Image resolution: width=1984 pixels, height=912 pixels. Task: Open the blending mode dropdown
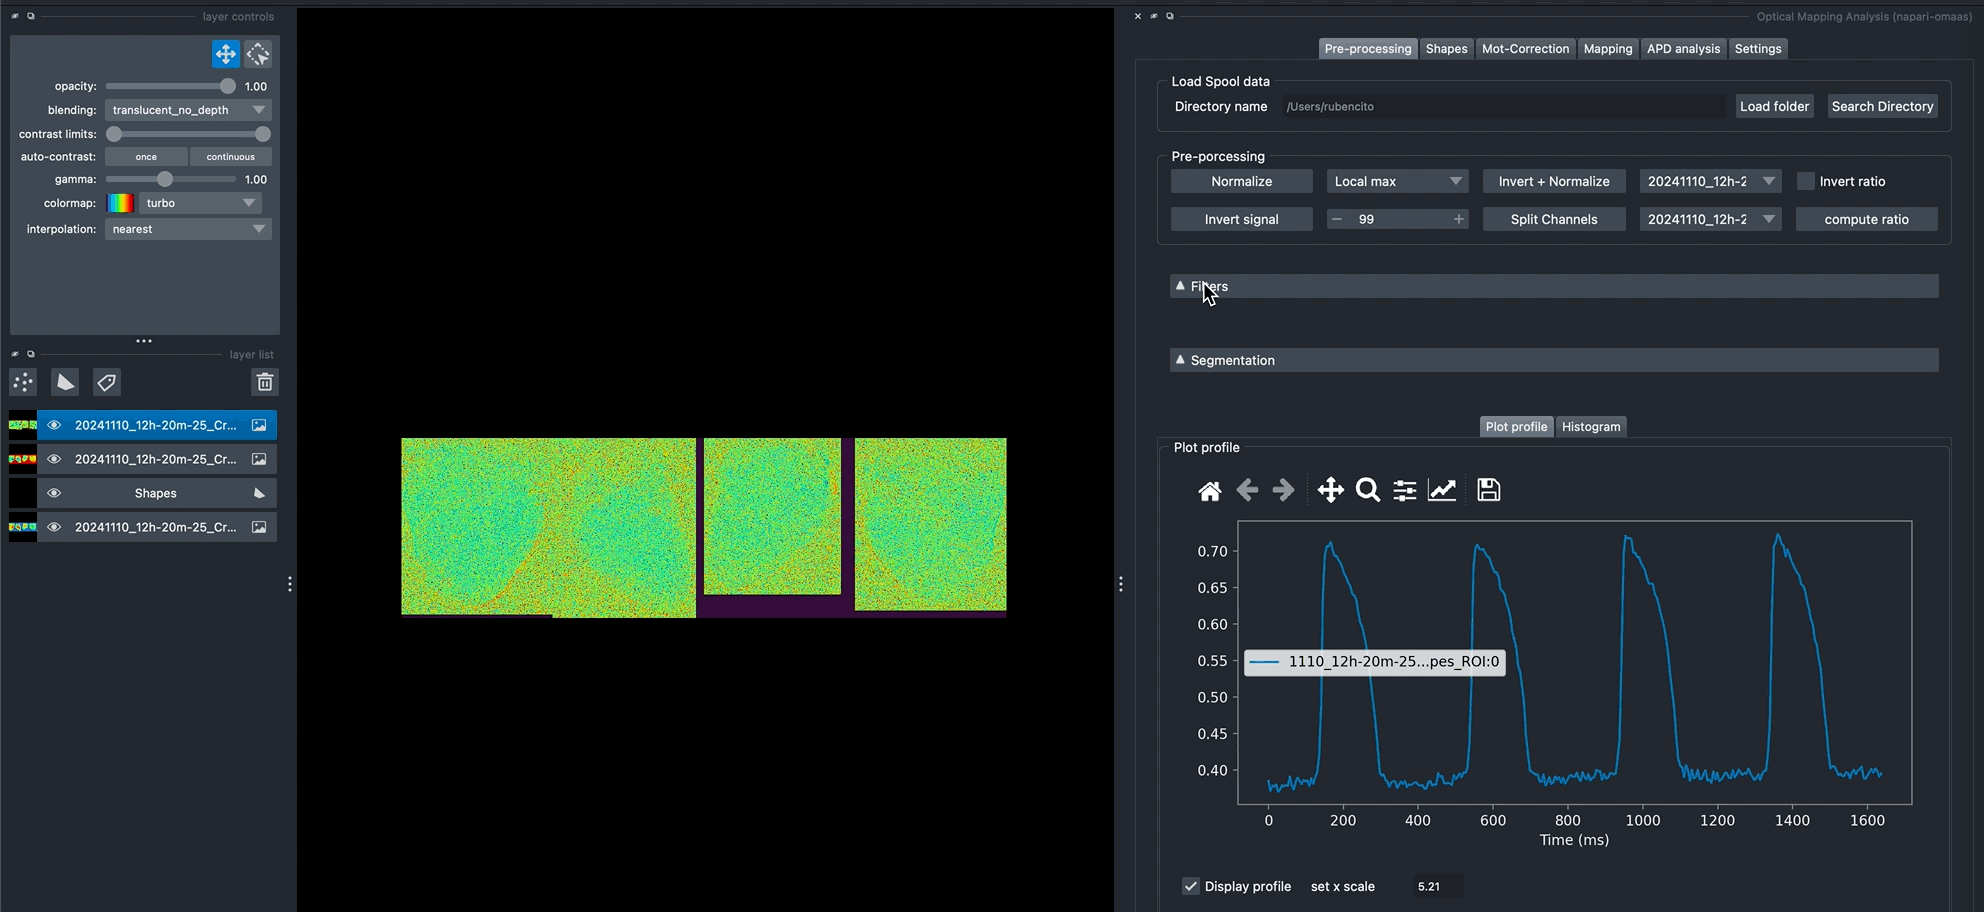(188, 110)
